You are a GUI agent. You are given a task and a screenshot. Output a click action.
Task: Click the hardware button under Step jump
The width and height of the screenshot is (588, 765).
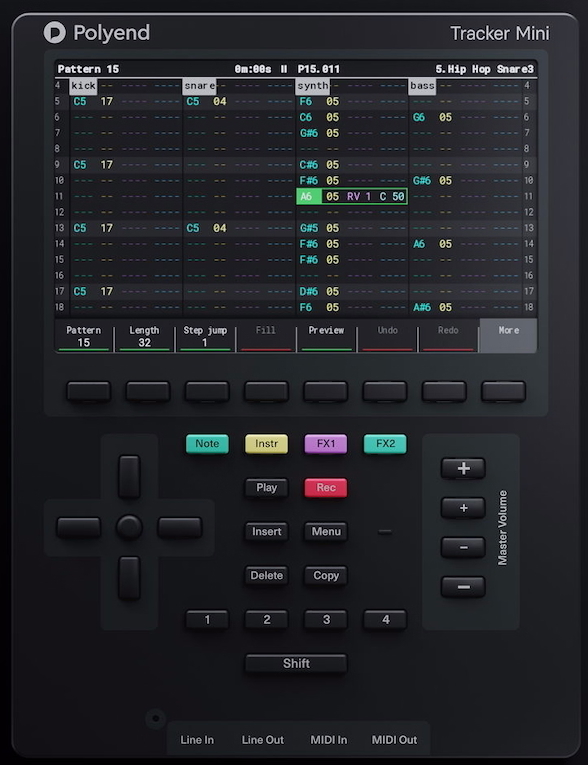coord(207,392)
